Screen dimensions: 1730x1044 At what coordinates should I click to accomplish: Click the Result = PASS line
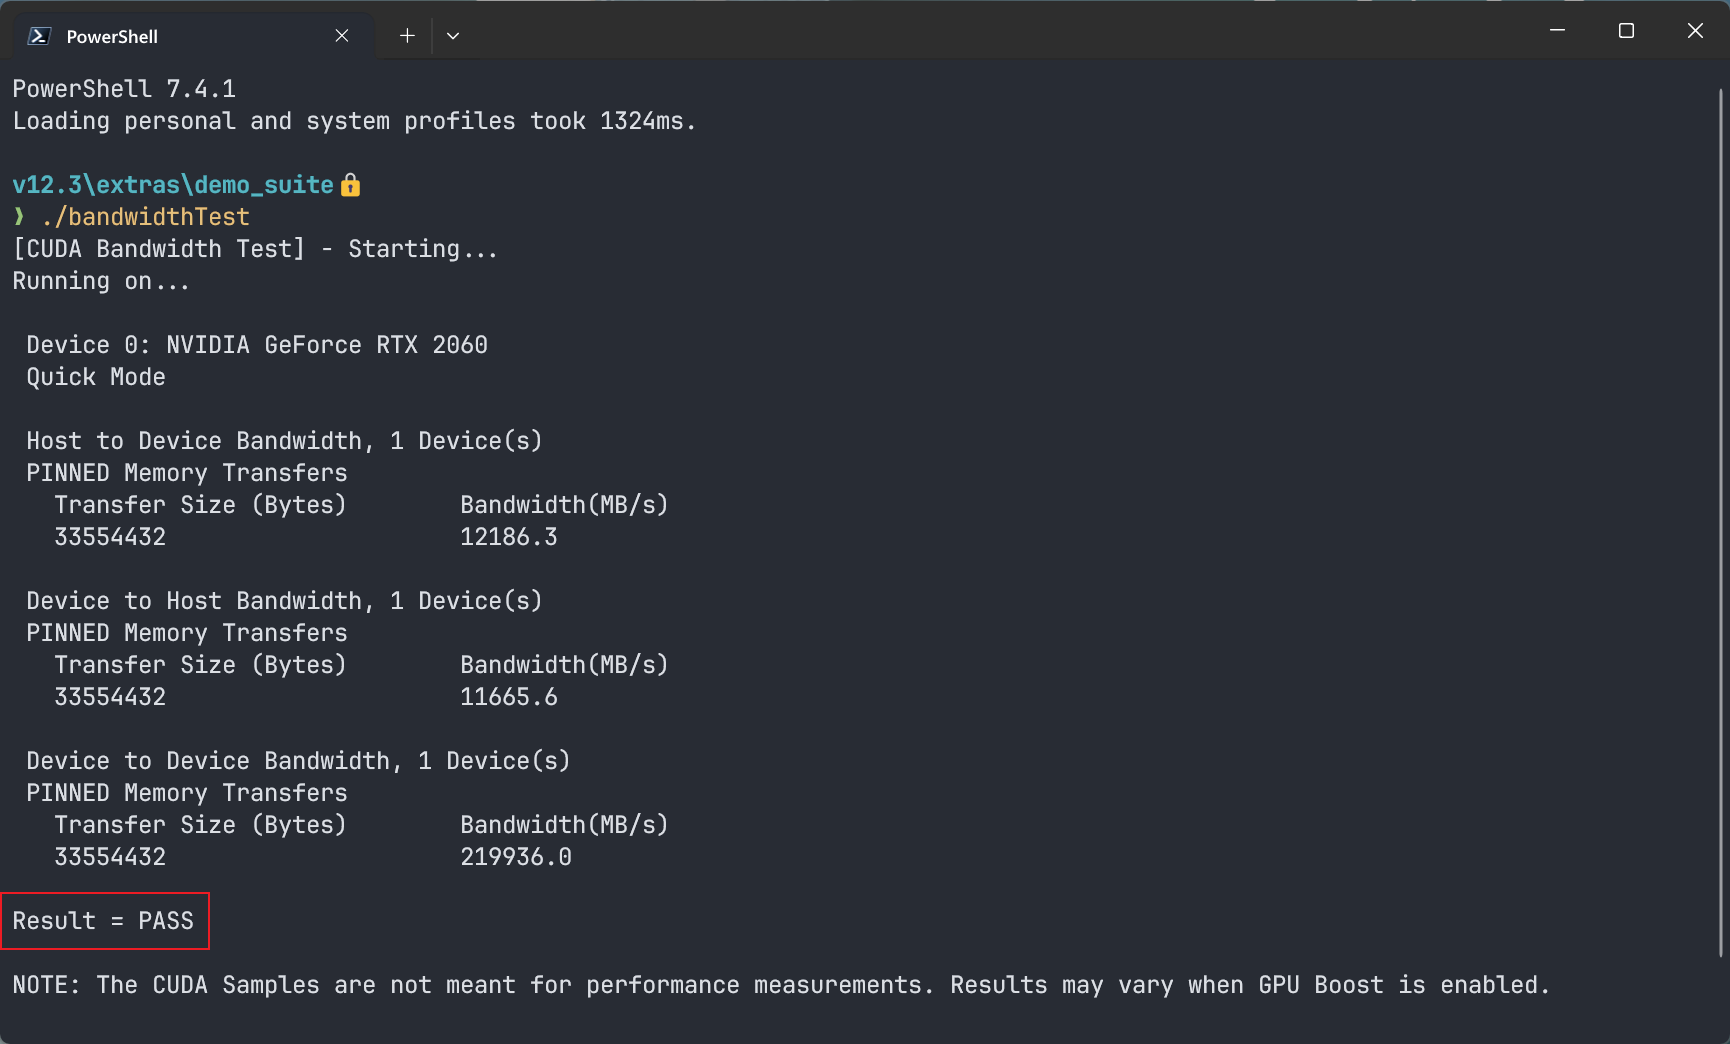104,921
